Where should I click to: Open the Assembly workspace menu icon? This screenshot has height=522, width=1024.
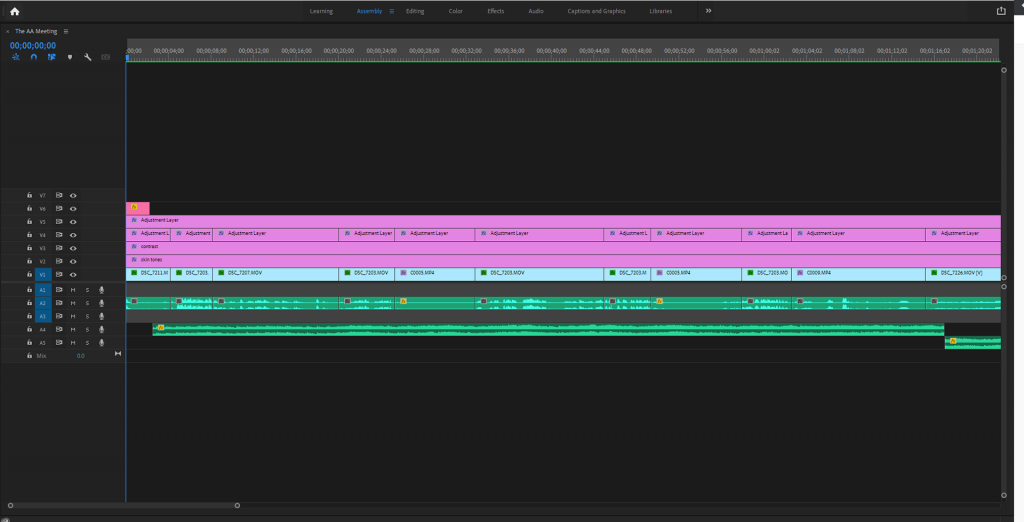coord(392,11)
